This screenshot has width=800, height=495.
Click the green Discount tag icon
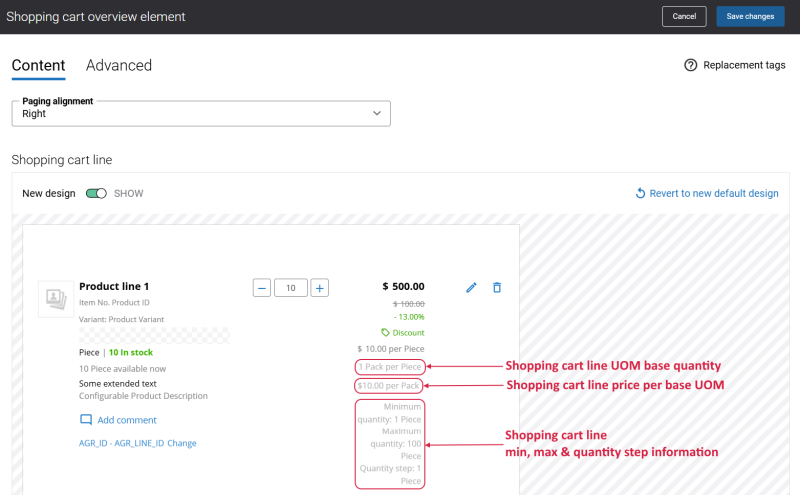pos(385,333)
